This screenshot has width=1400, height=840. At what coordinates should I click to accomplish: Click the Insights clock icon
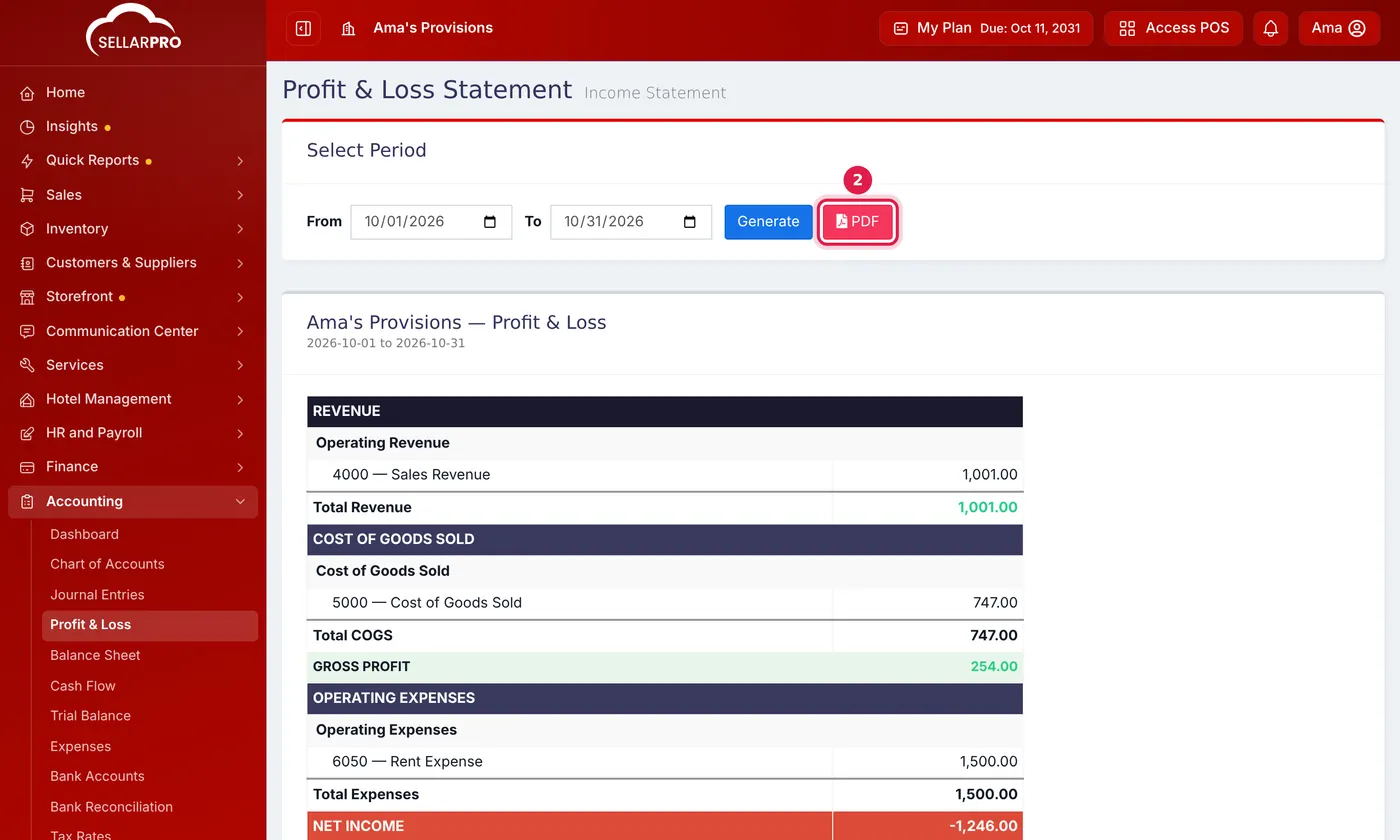27,127
